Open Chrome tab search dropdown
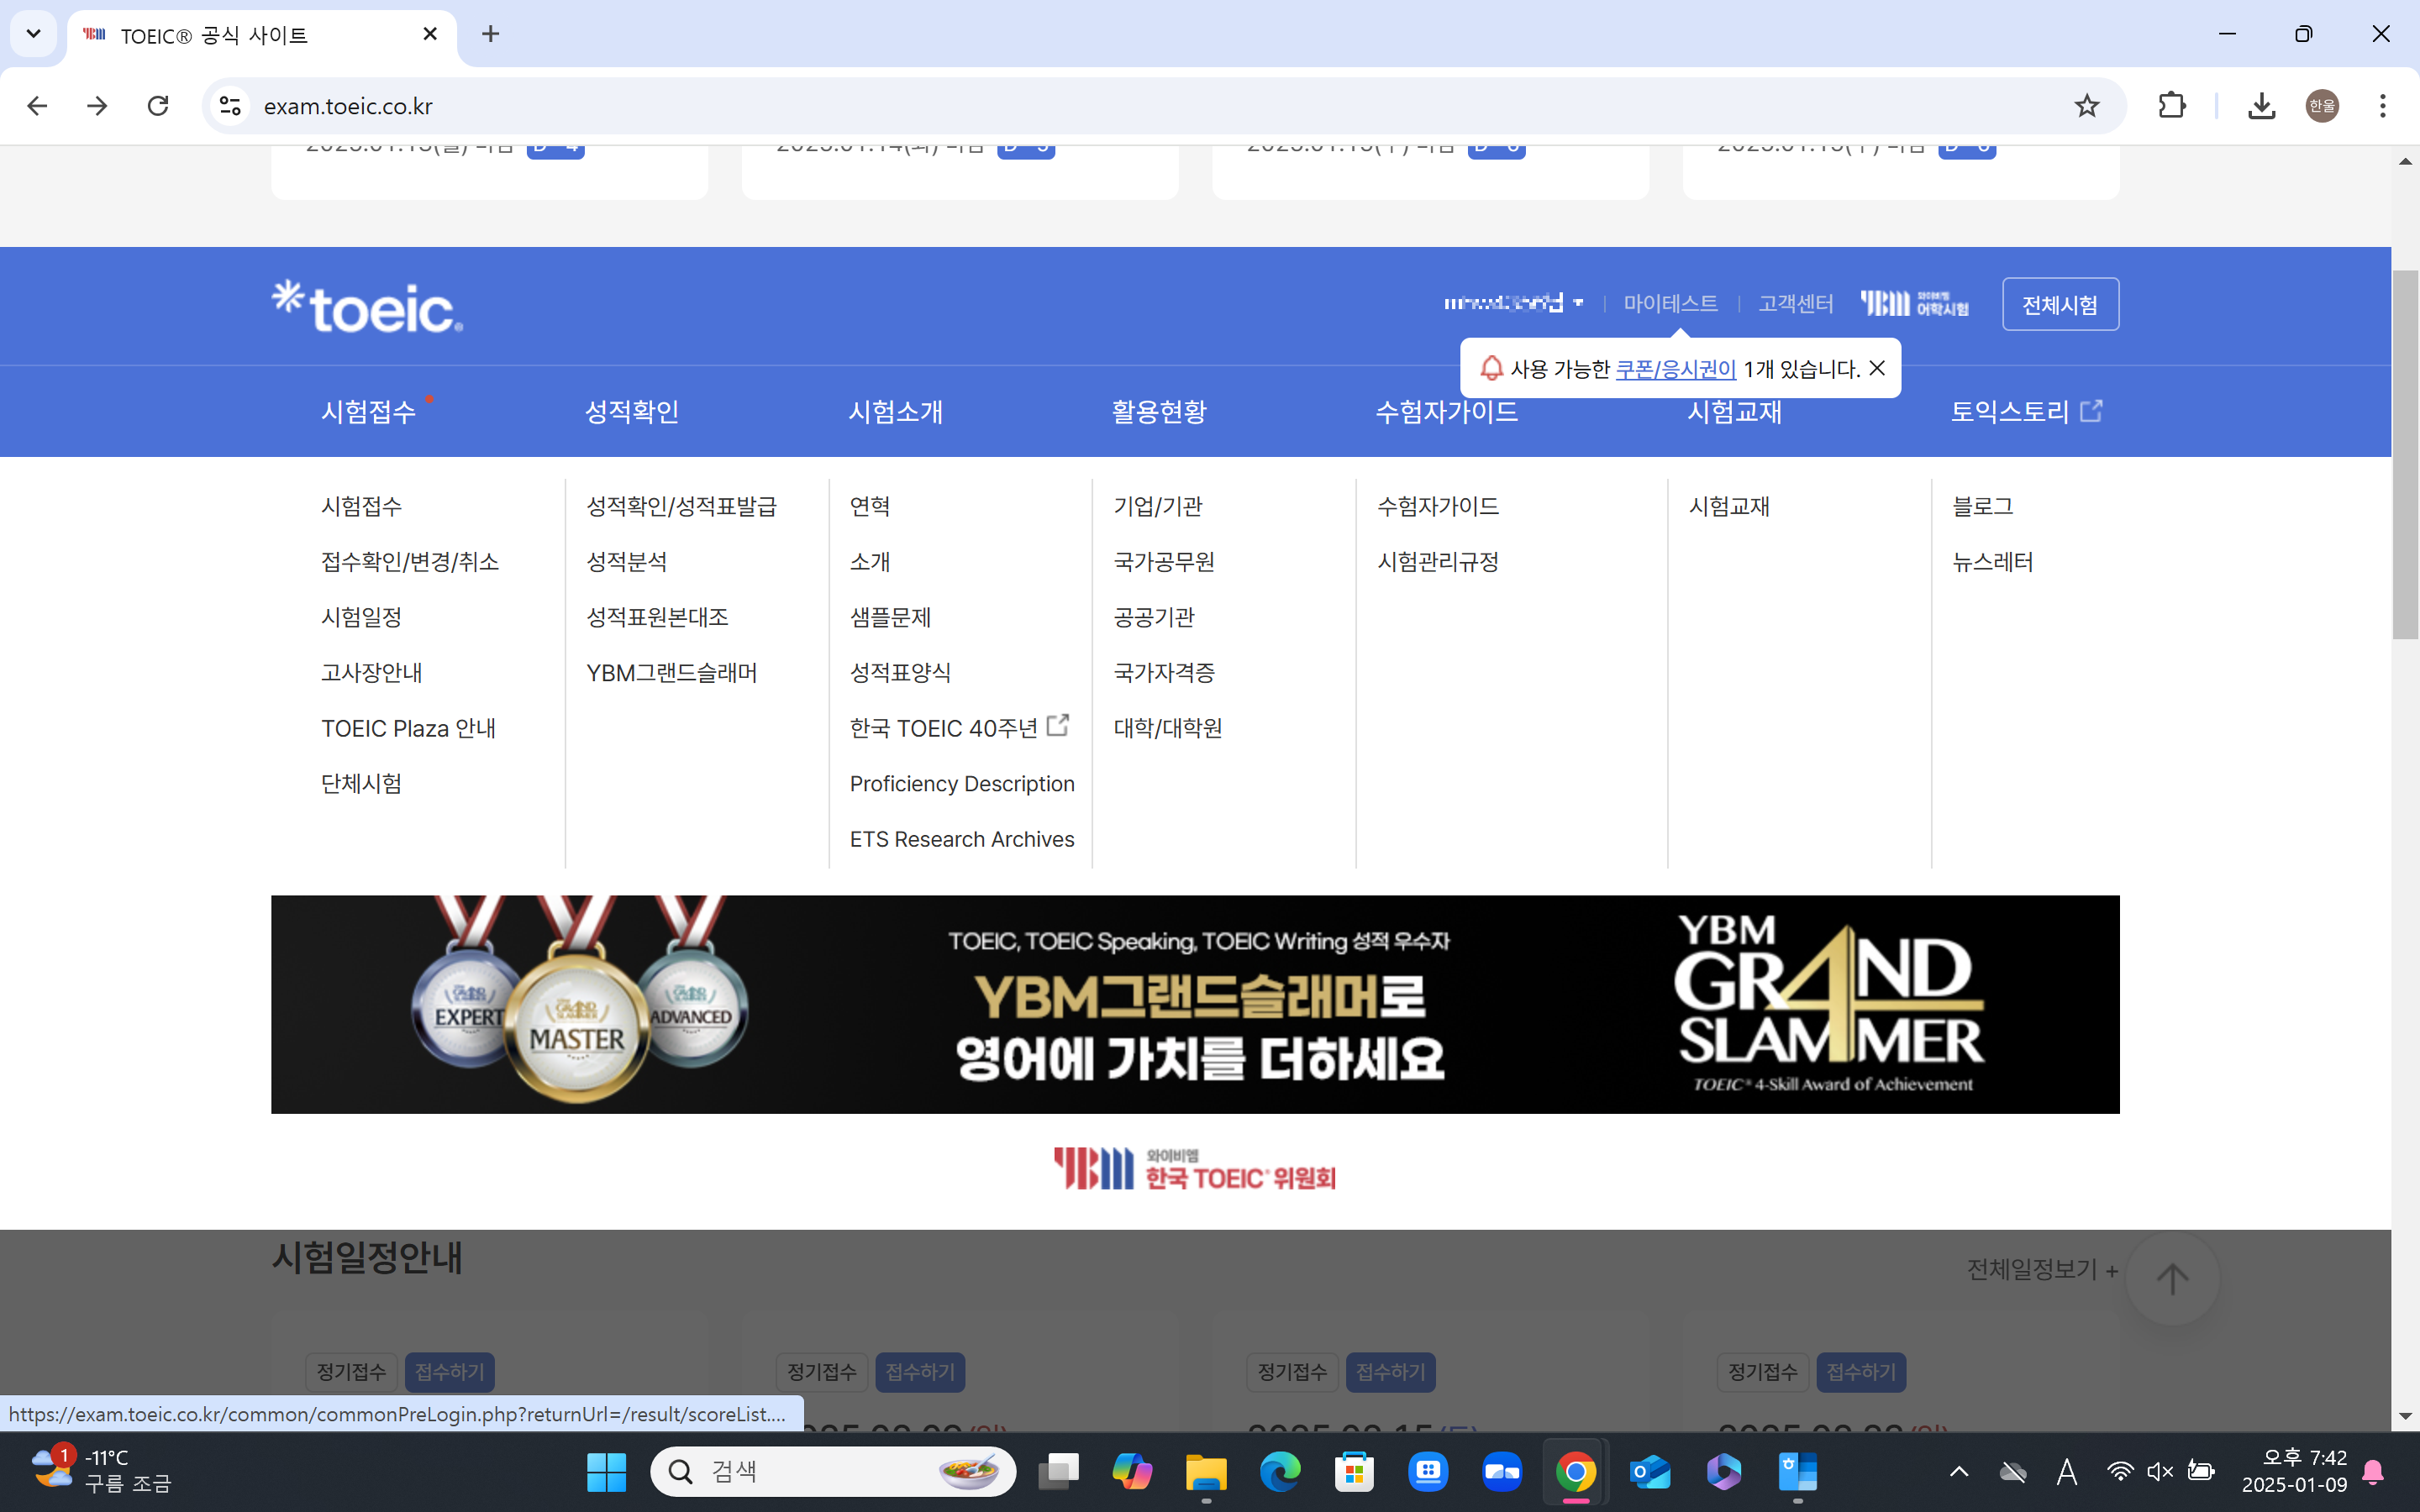Image resolution: width=2420 pixels, height=1512 pixels. pyautogui.click(x=33, y=34)
